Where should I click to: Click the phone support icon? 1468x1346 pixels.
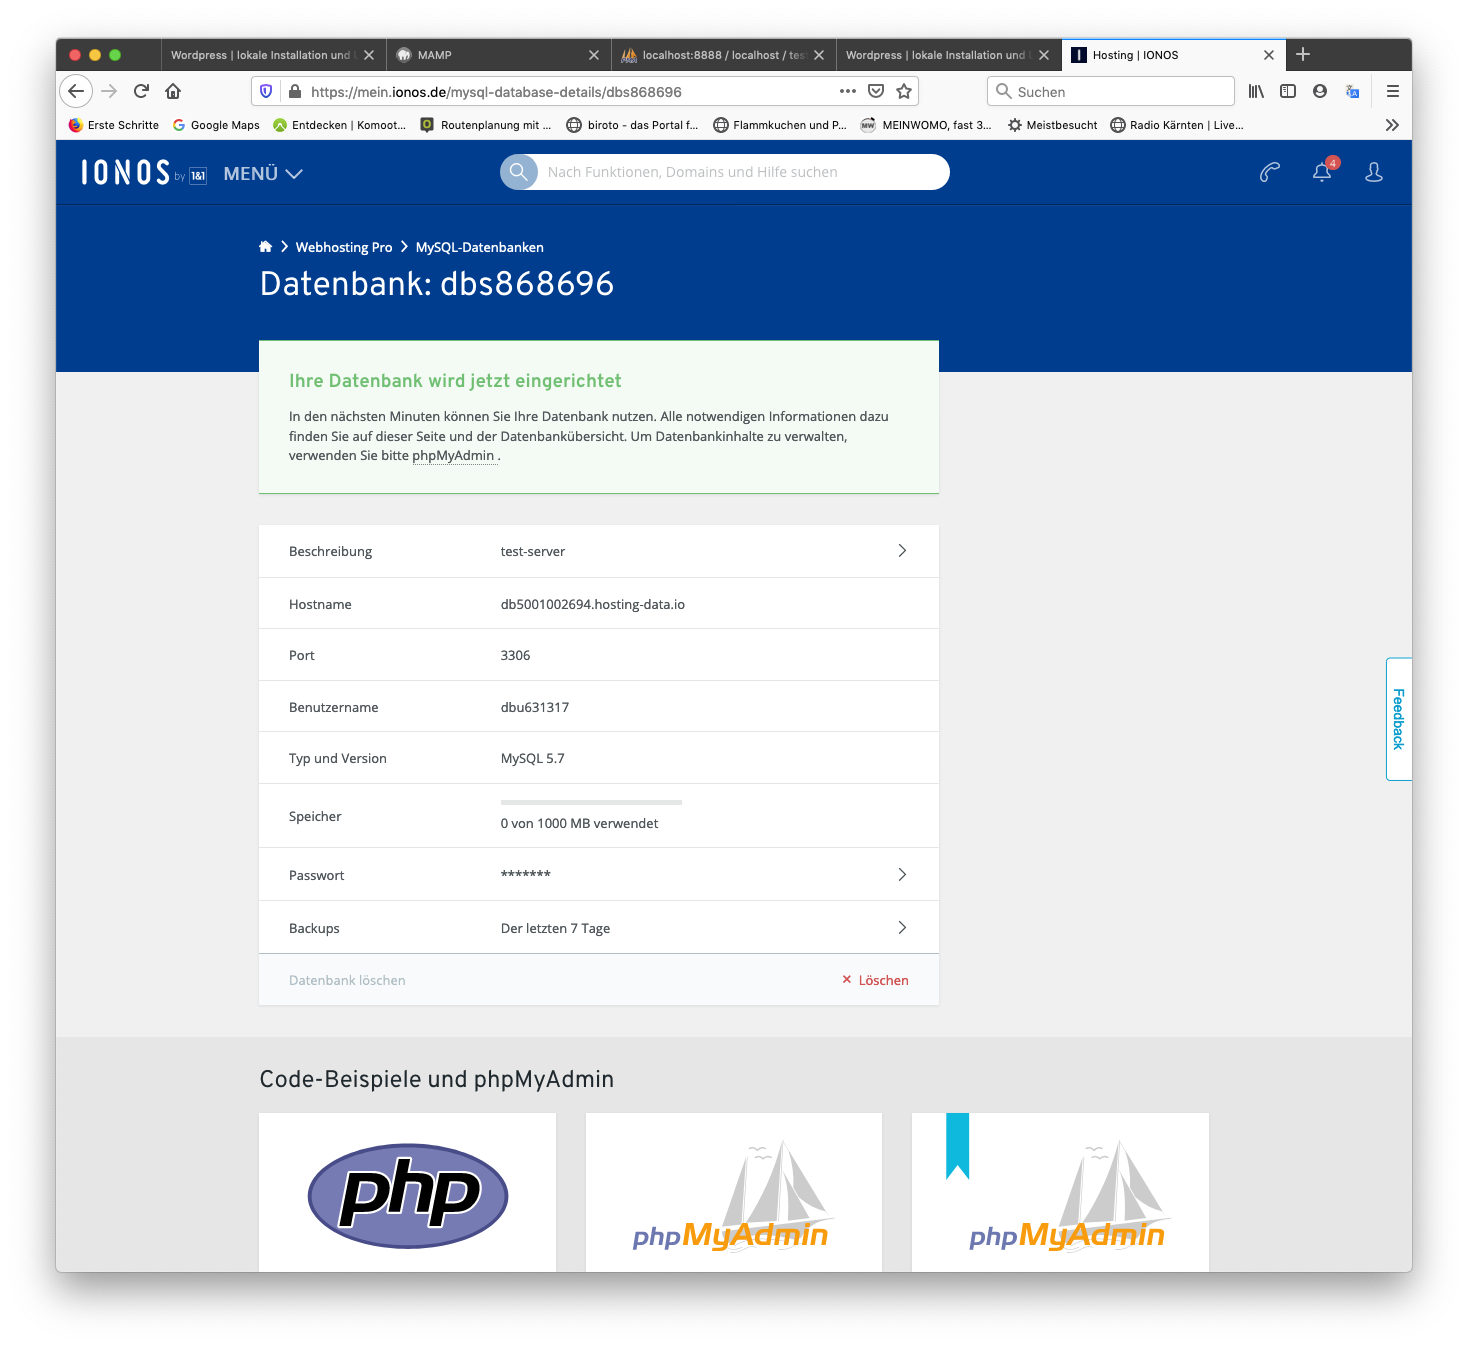coord(1269,173)
